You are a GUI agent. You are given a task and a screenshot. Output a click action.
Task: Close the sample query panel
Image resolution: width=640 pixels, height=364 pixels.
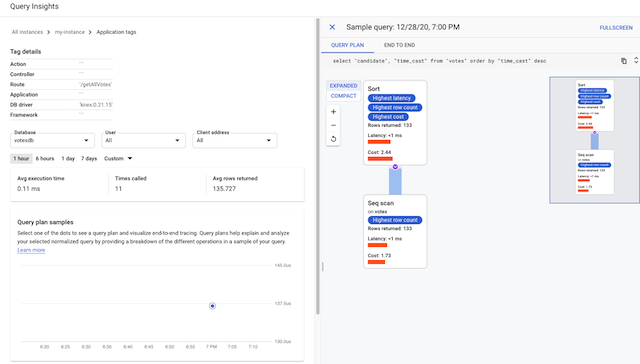point(332,27)
